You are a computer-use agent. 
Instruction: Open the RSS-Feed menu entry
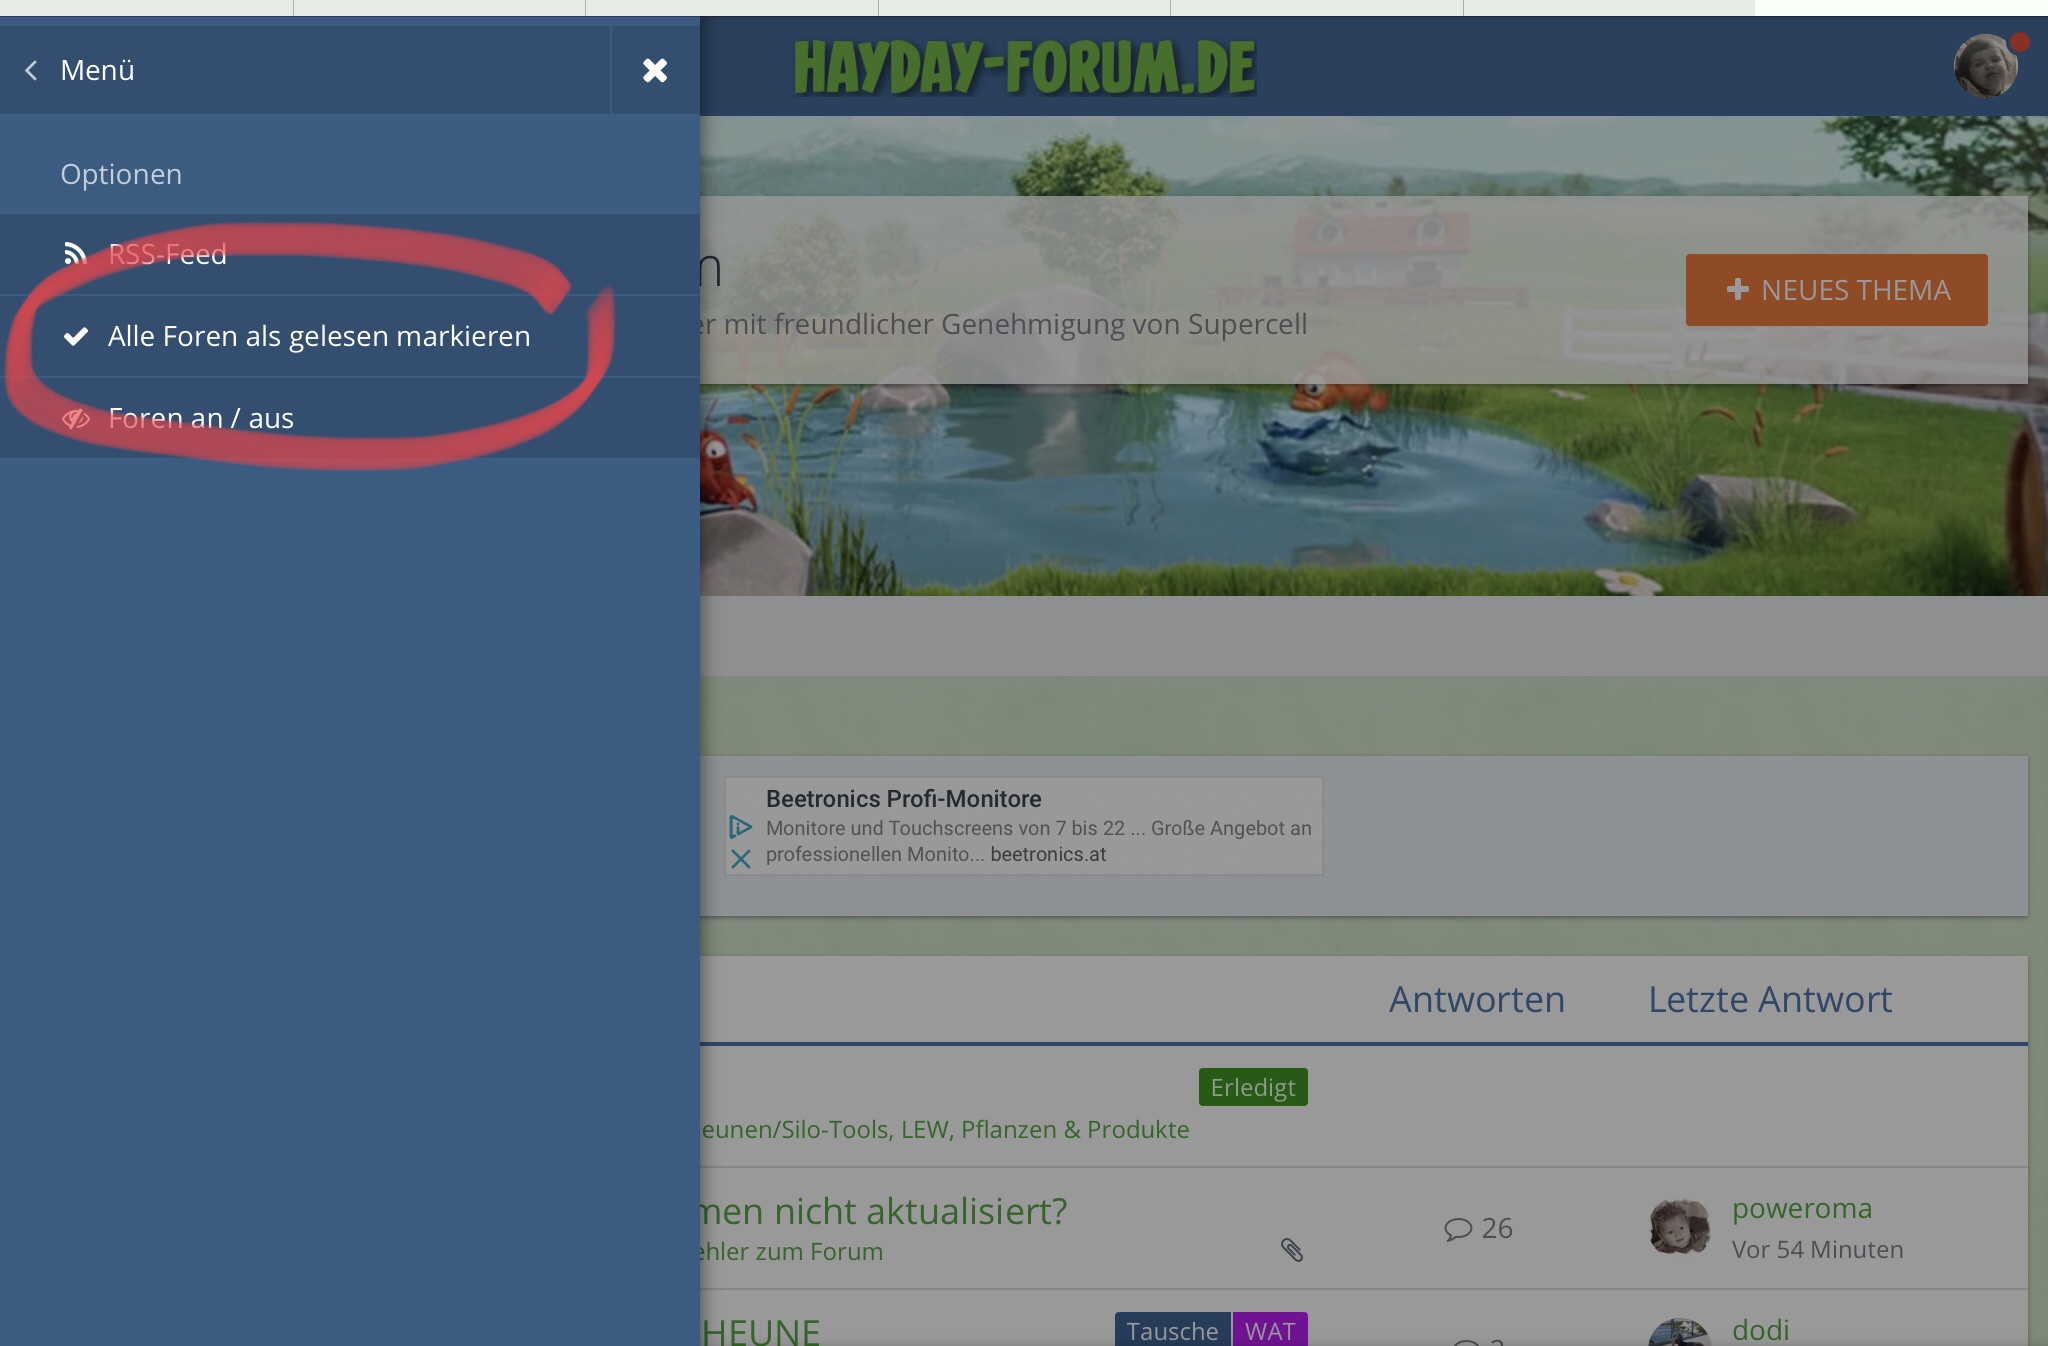pos(167,254)
